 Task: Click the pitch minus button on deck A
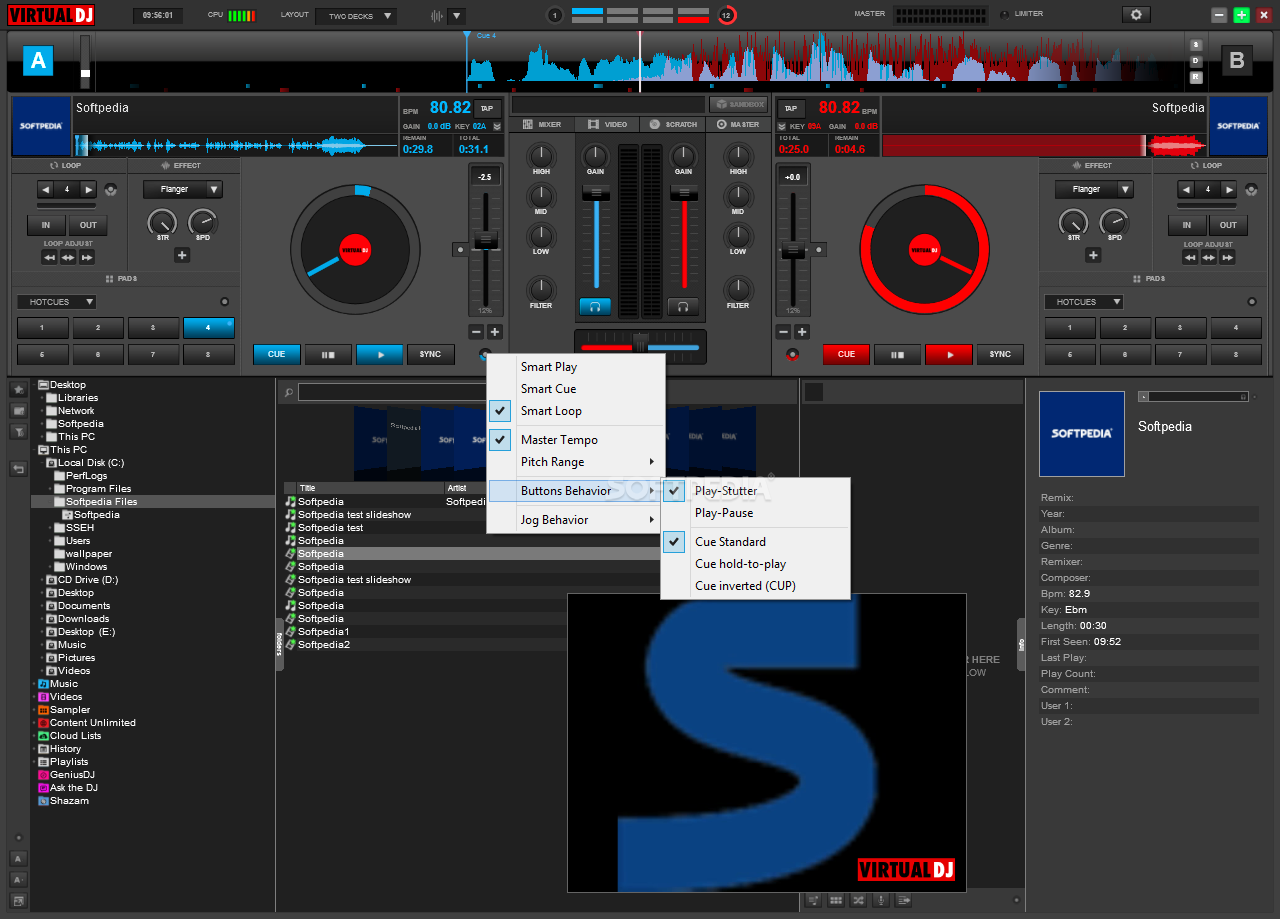coord(476,332)
